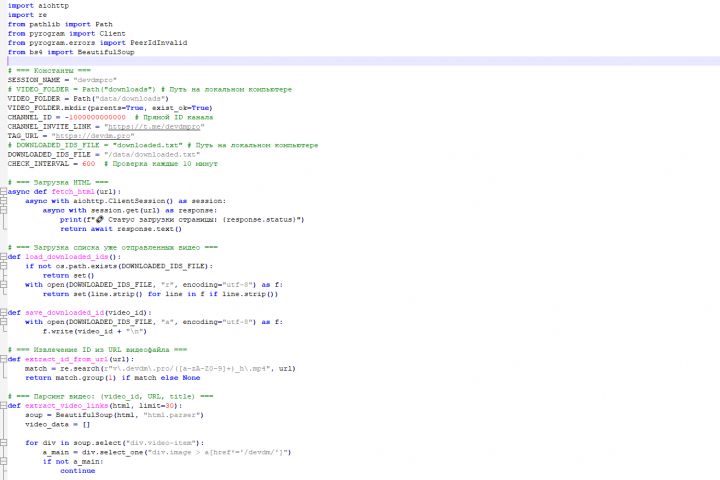Screen dimensions: 720x480
Task: Place cursor on empty highlighted line after imports
Action: [x=364, y=61]
